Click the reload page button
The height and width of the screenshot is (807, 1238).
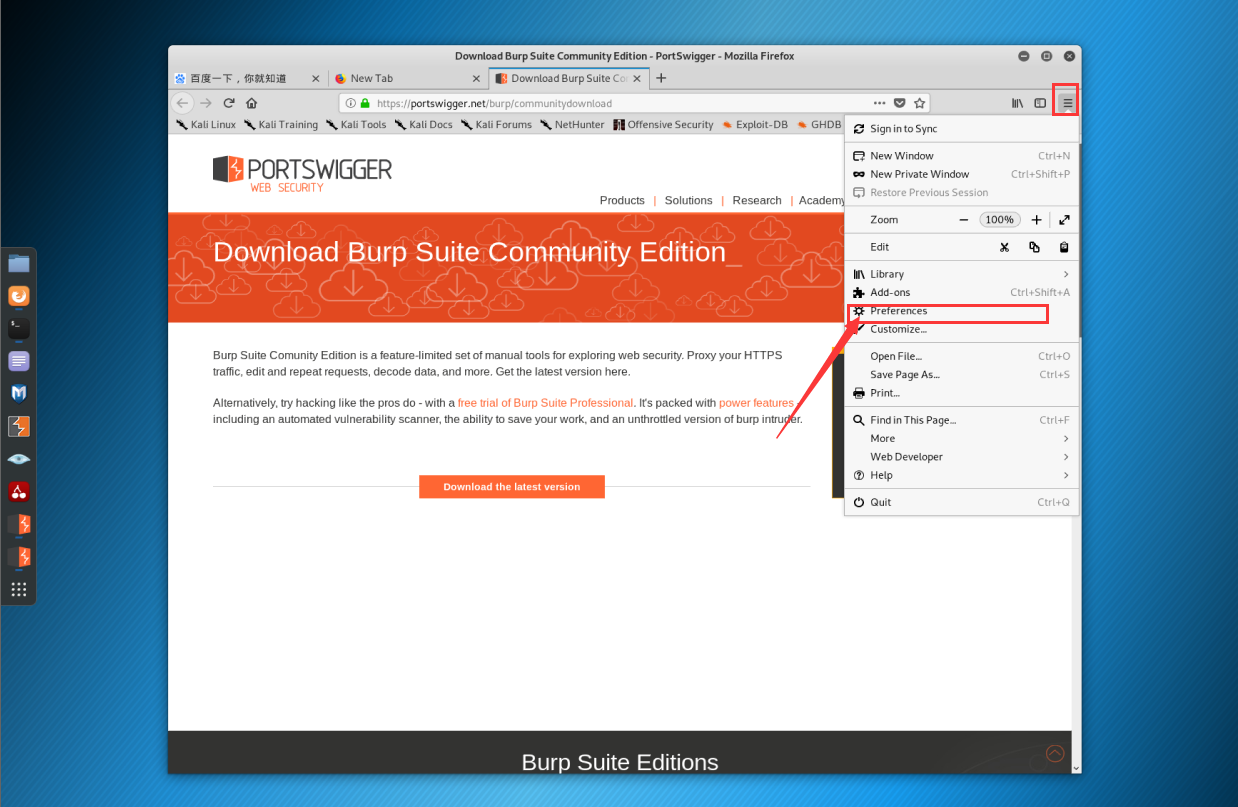coord(229,102)
